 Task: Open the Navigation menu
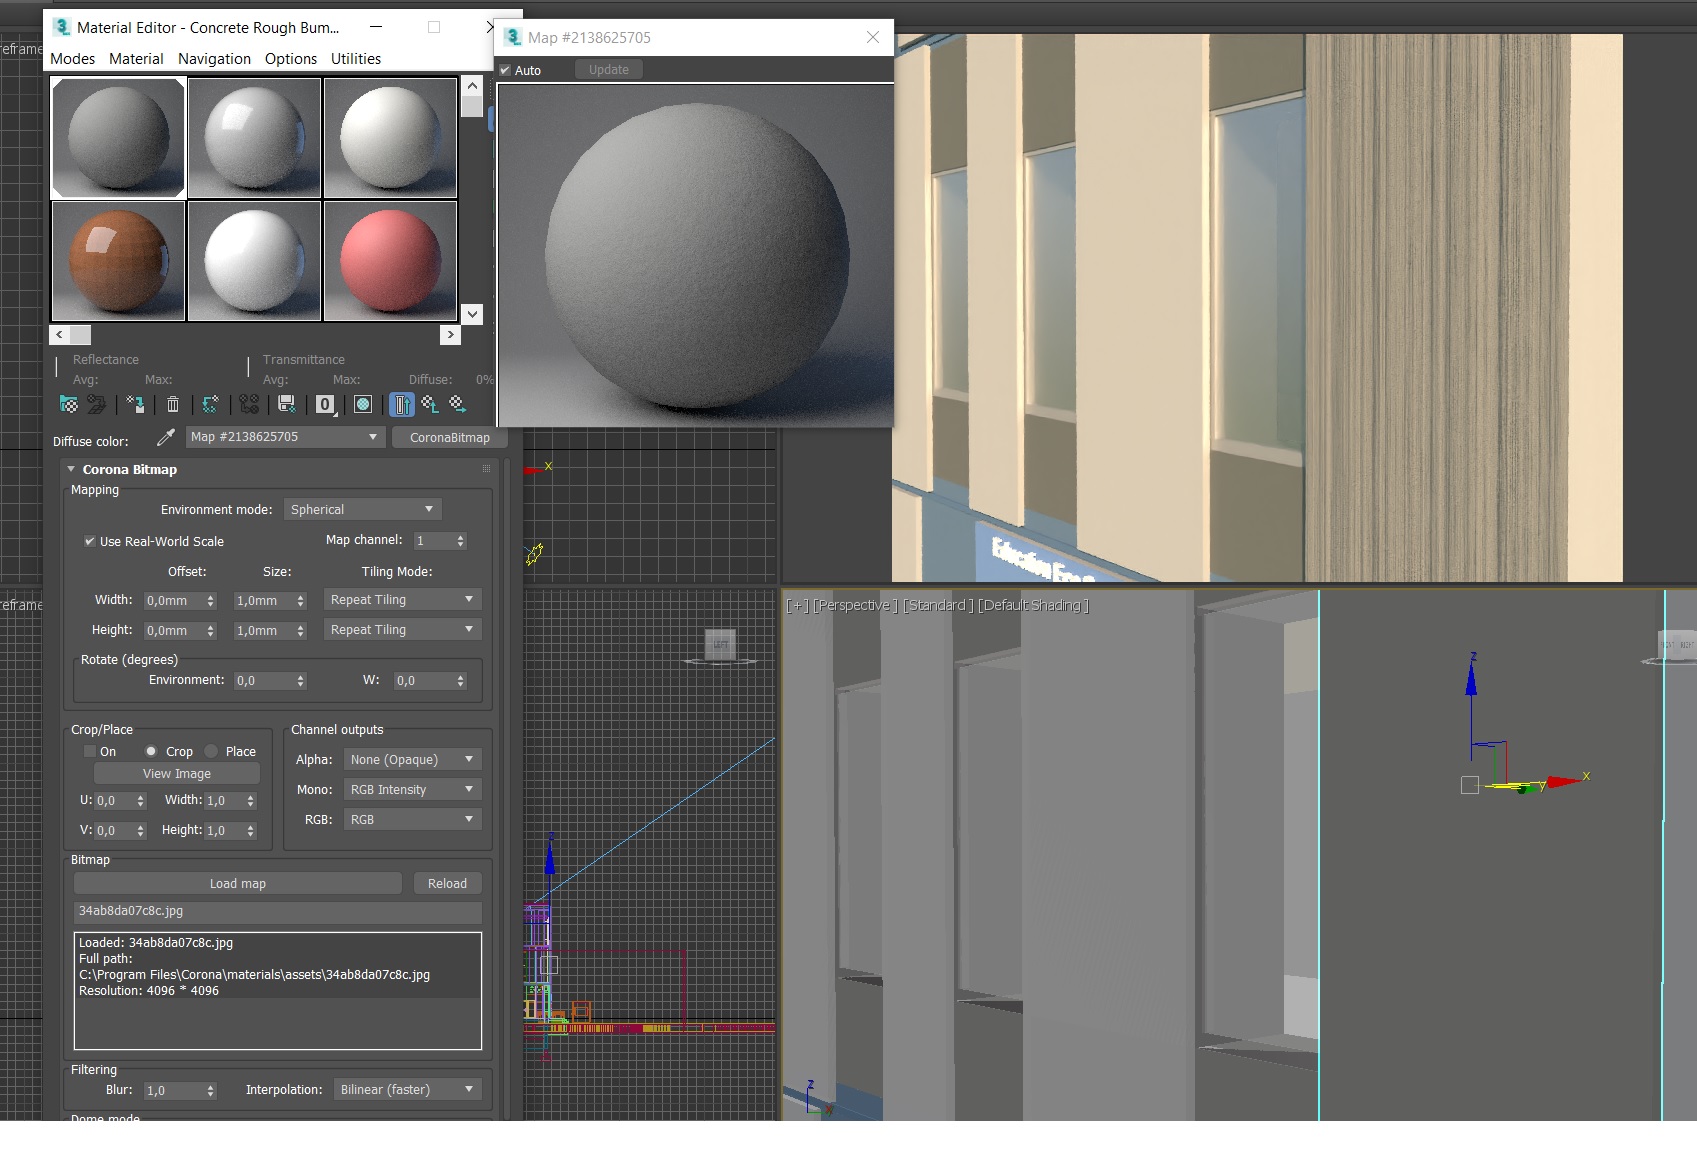point(214,59)
